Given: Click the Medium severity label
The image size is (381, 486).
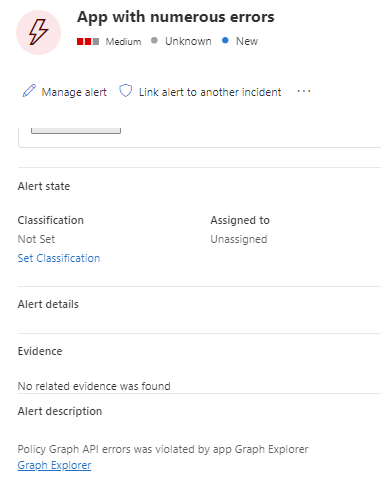Looking at the screenshot, I should [x=123, y=42].
